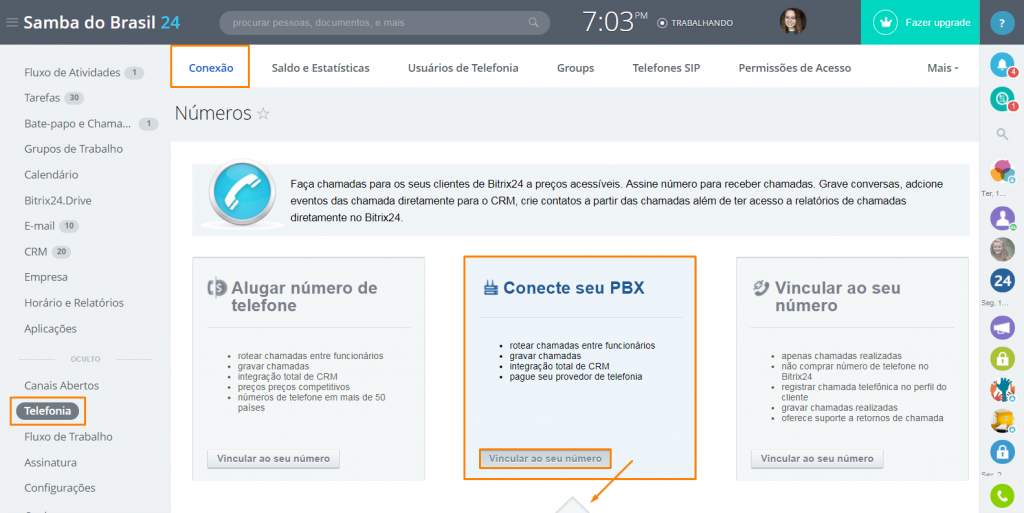This screenshot has height=513, width=1024.
Task: Click the crown icon on Fazer upgrade
Action: 886,22
